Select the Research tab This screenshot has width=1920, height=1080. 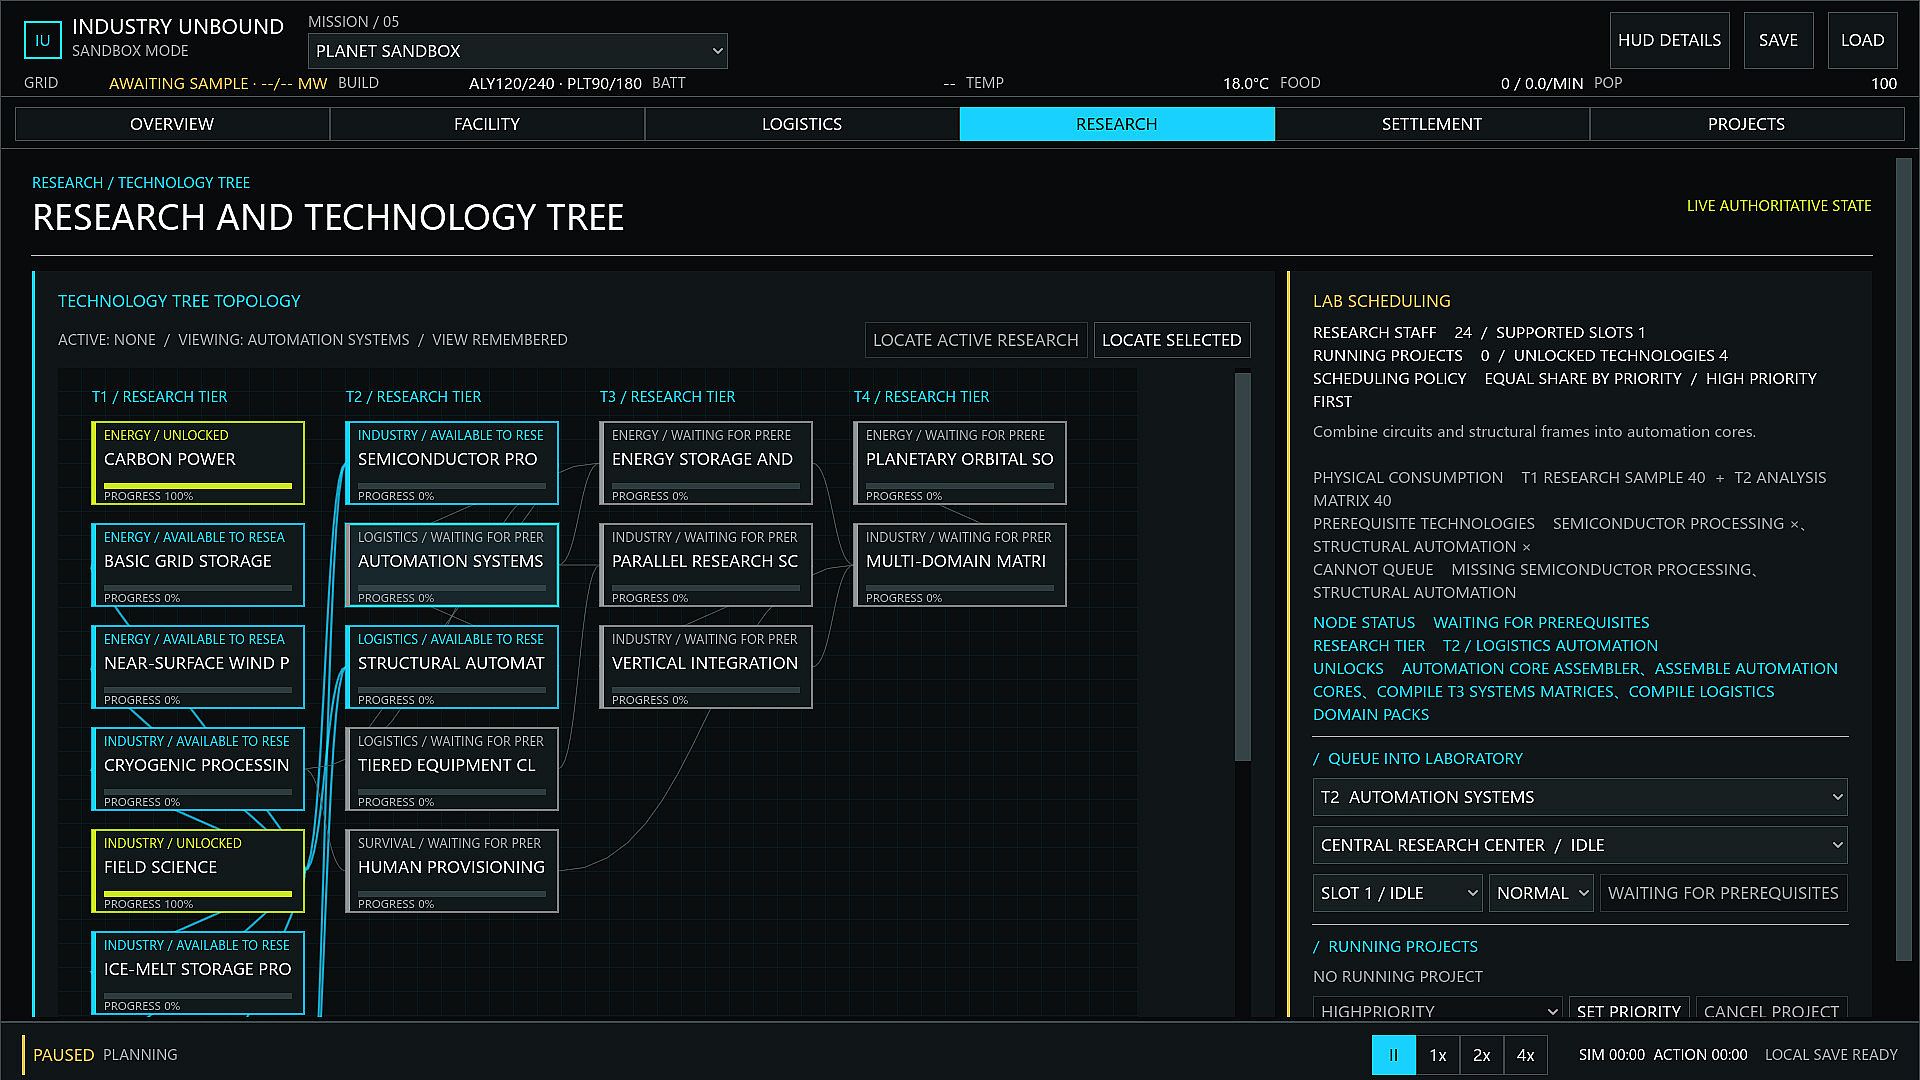(1117, 124)
